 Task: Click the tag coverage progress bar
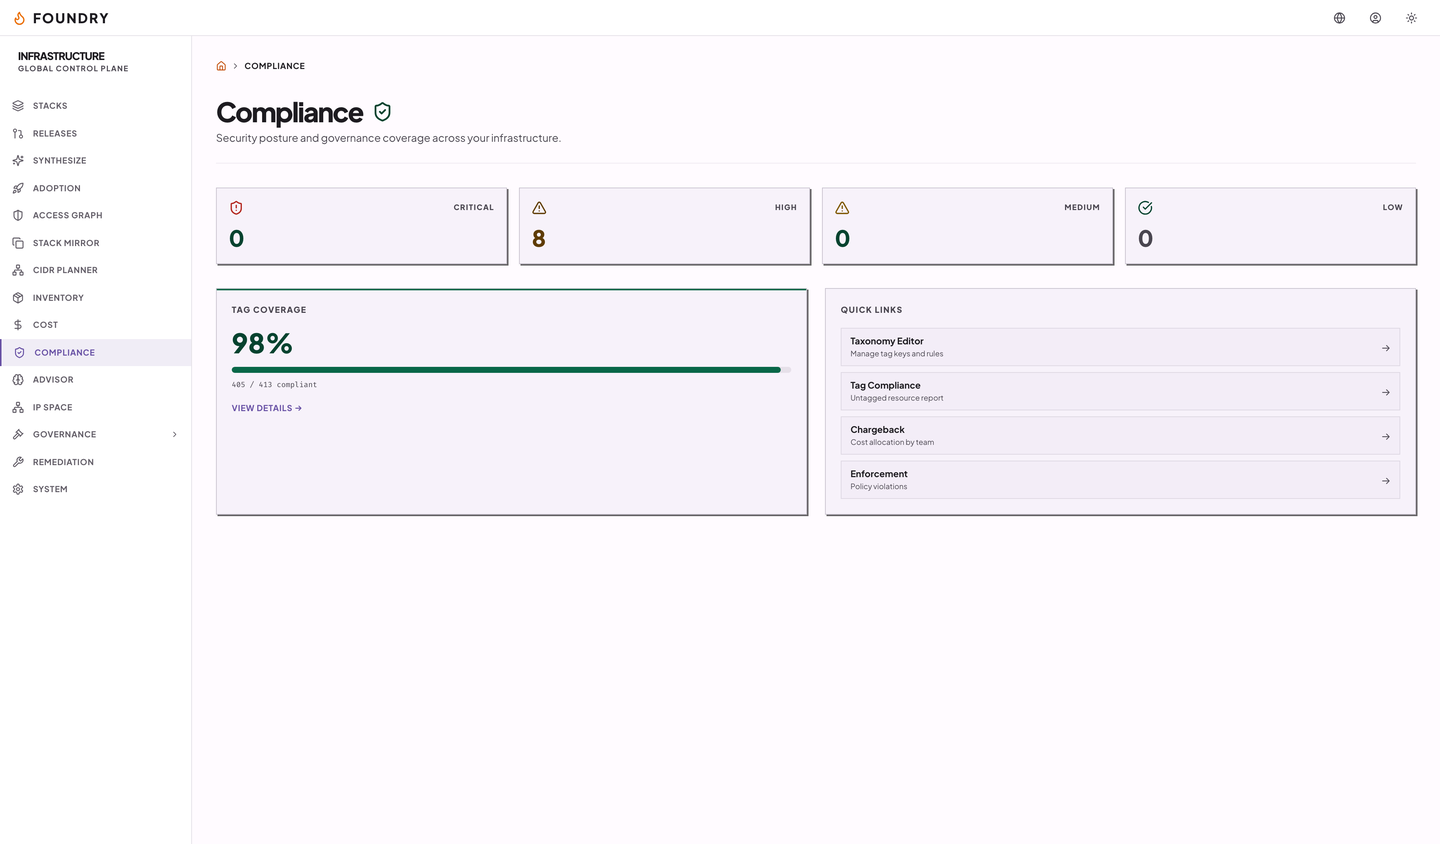click(511, 370)
